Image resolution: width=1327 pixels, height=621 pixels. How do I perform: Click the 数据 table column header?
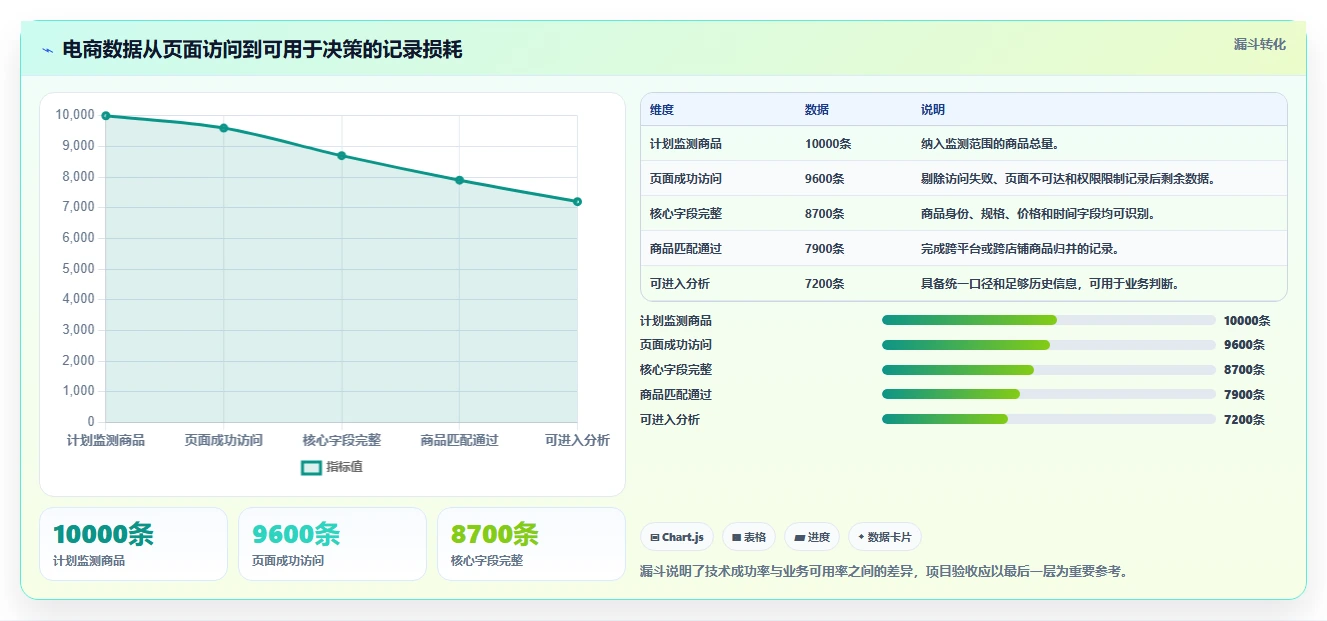point(817,110)
